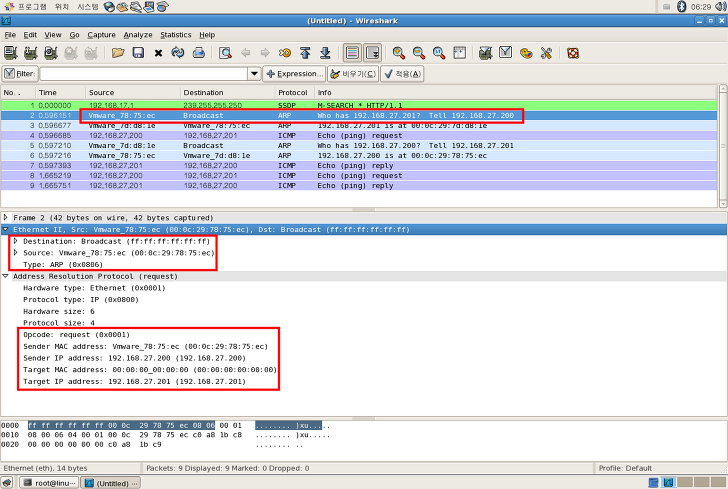Open the File menu
The height and width of the screenshot is (489, 728).
point(10,35)
